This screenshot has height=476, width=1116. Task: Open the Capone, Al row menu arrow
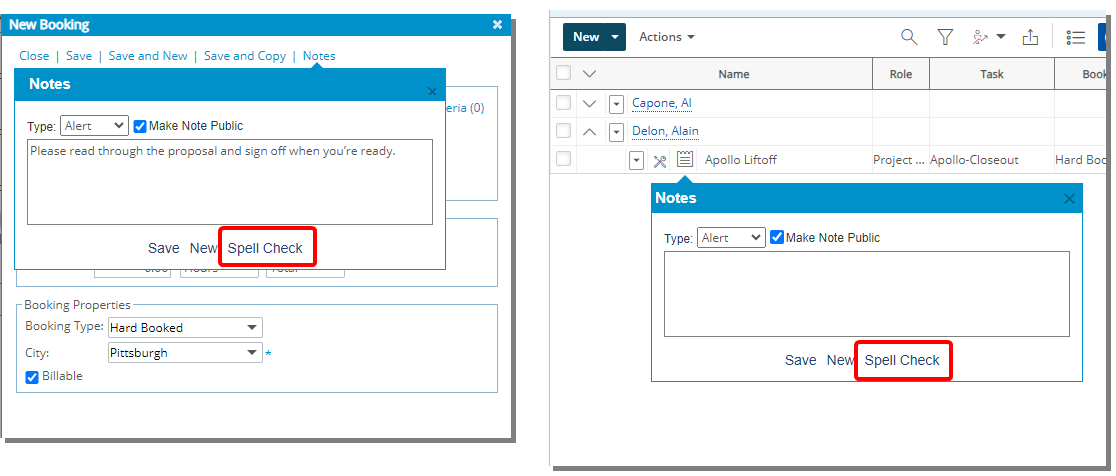click(616, 104)
